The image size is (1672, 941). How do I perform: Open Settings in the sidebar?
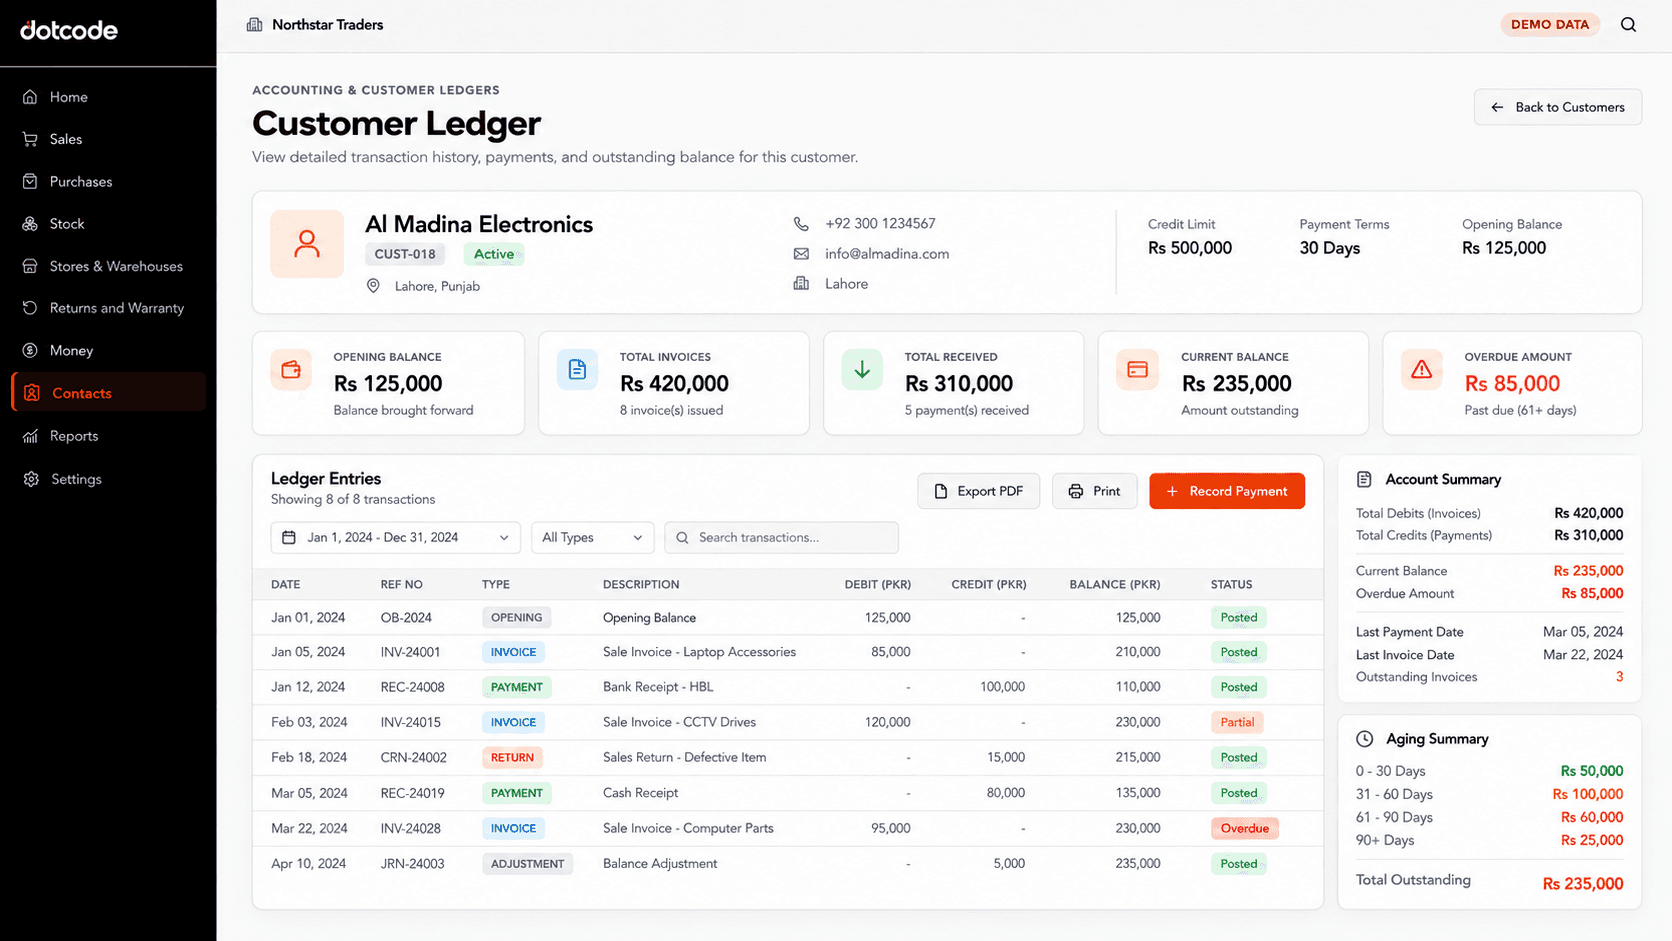click(108, 479)
